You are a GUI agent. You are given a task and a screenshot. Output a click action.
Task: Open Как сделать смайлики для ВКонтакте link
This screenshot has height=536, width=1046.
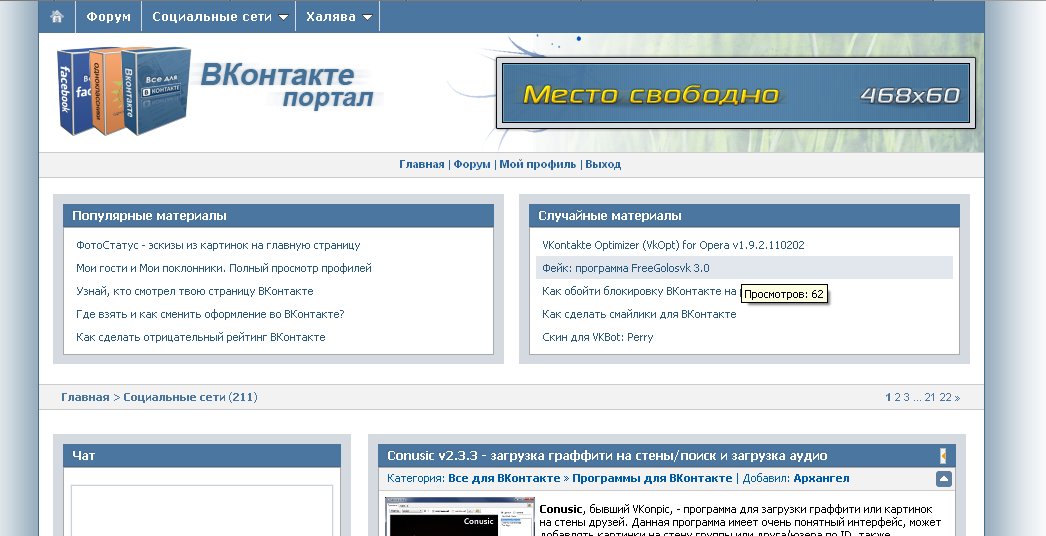pyautogui.click(x=639, y=314)
